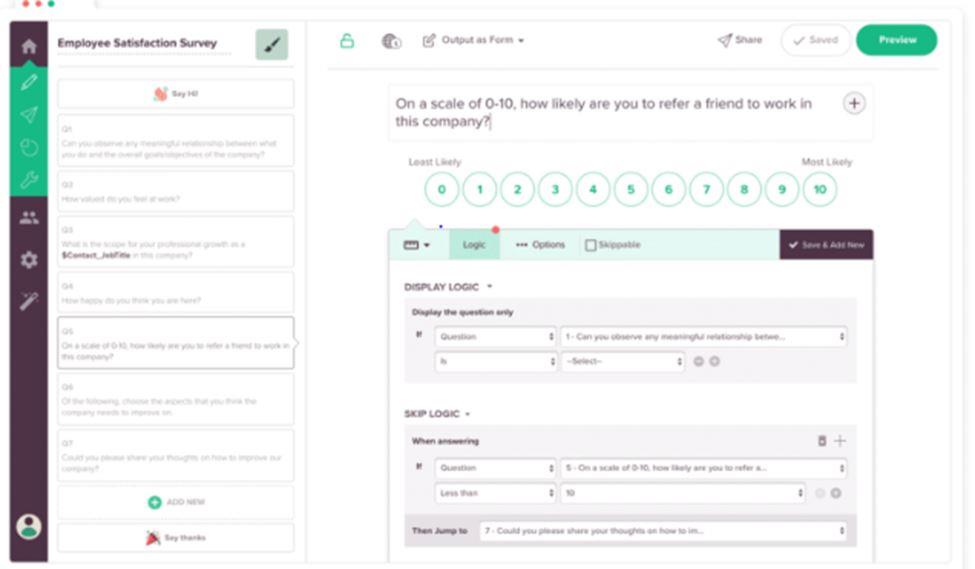Click the paper plane distribute icon

[x=29, y=115]
